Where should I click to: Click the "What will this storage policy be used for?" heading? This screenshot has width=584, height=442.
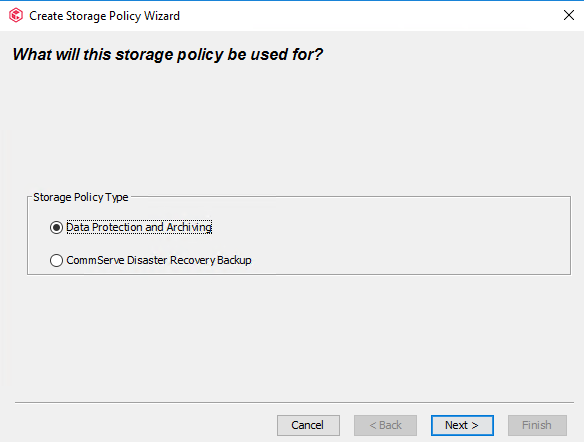pyautogui.click(x=168, y=54)
